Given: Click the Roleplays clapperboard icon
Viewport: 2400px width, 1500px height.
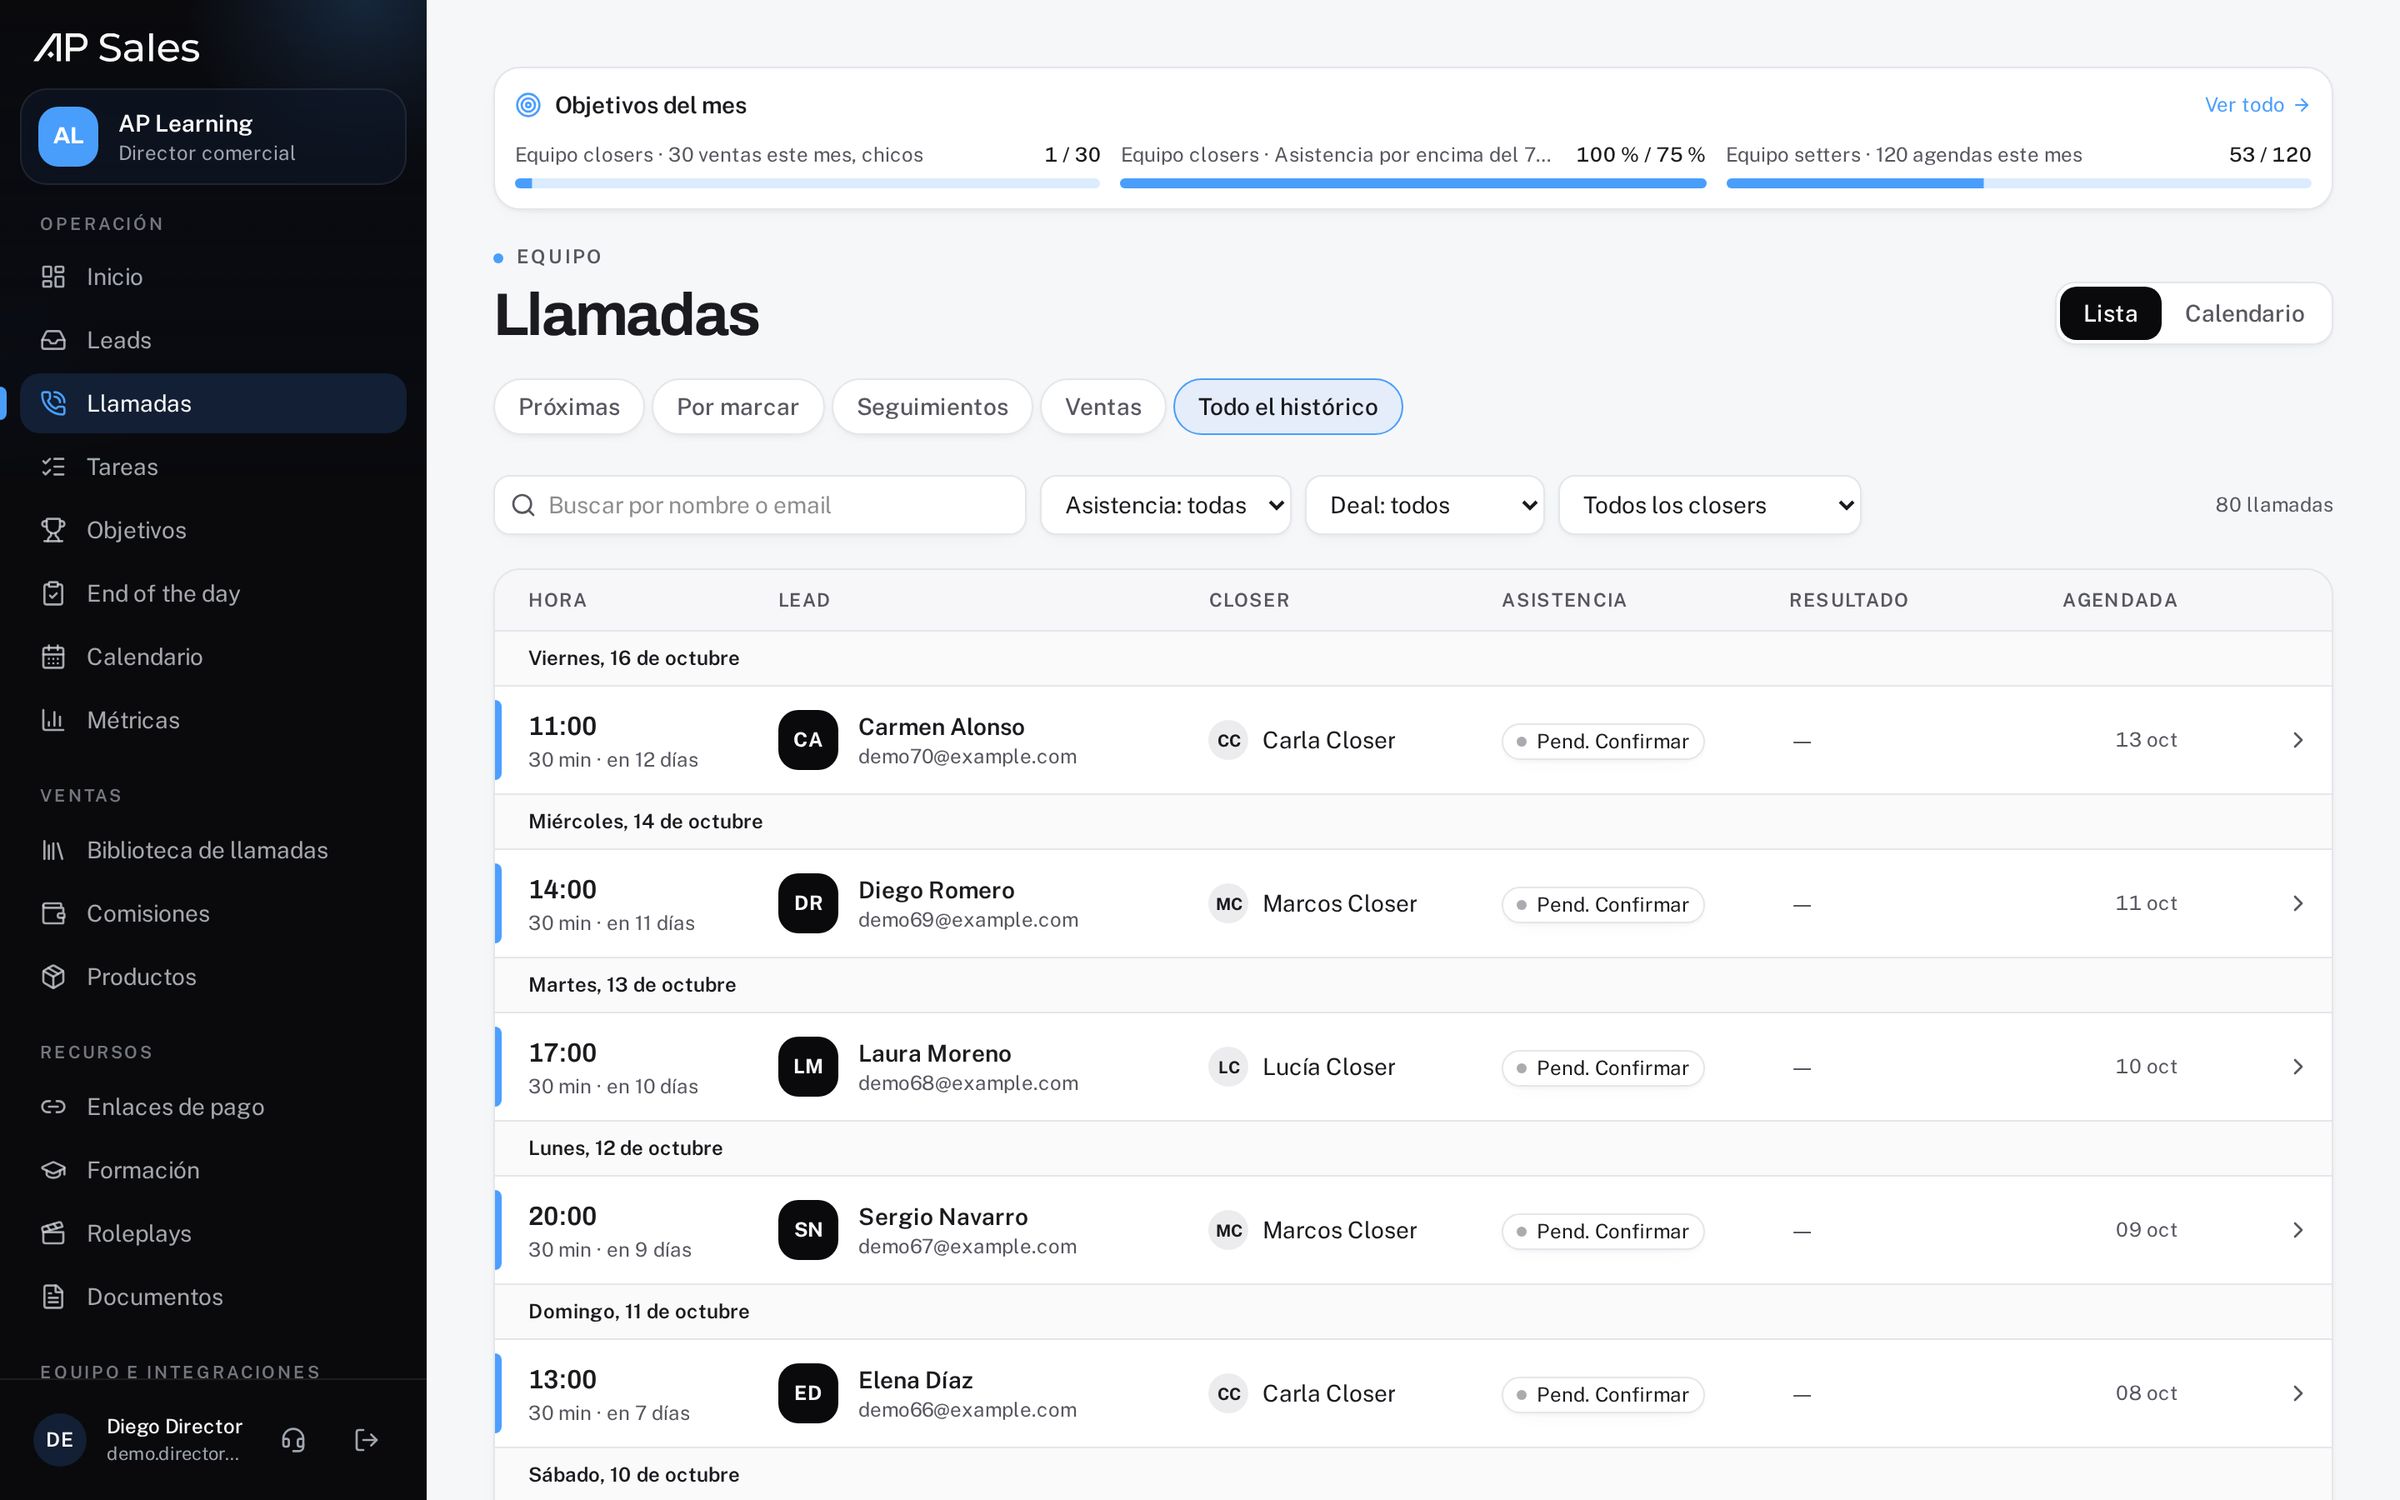Looking at the screenshot, I should click(x=53, y=1234).
